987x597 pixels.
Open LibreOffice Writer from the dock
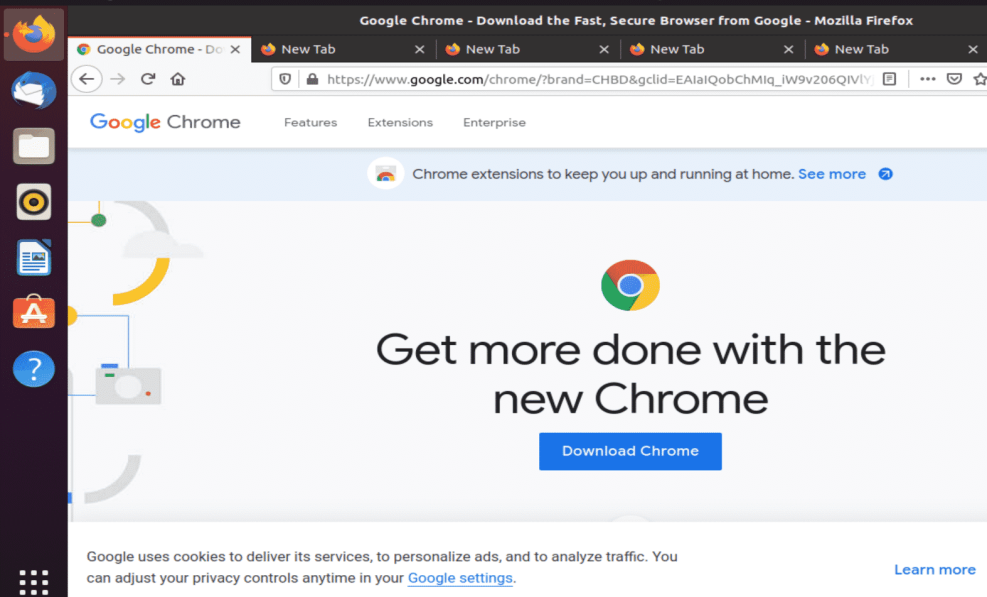(33, 257)
